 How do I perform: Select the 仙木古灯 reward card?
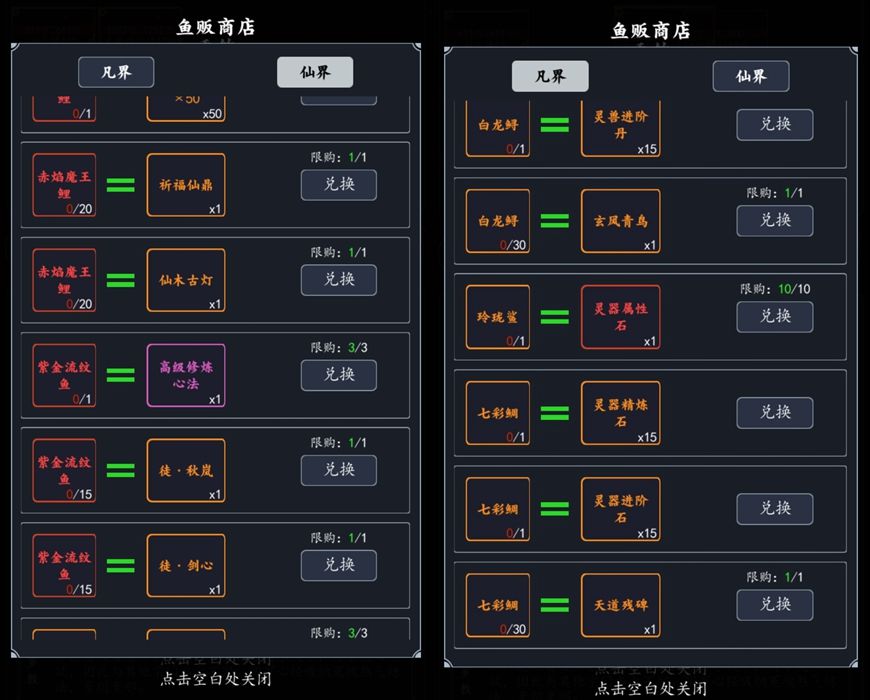(186, 280)
